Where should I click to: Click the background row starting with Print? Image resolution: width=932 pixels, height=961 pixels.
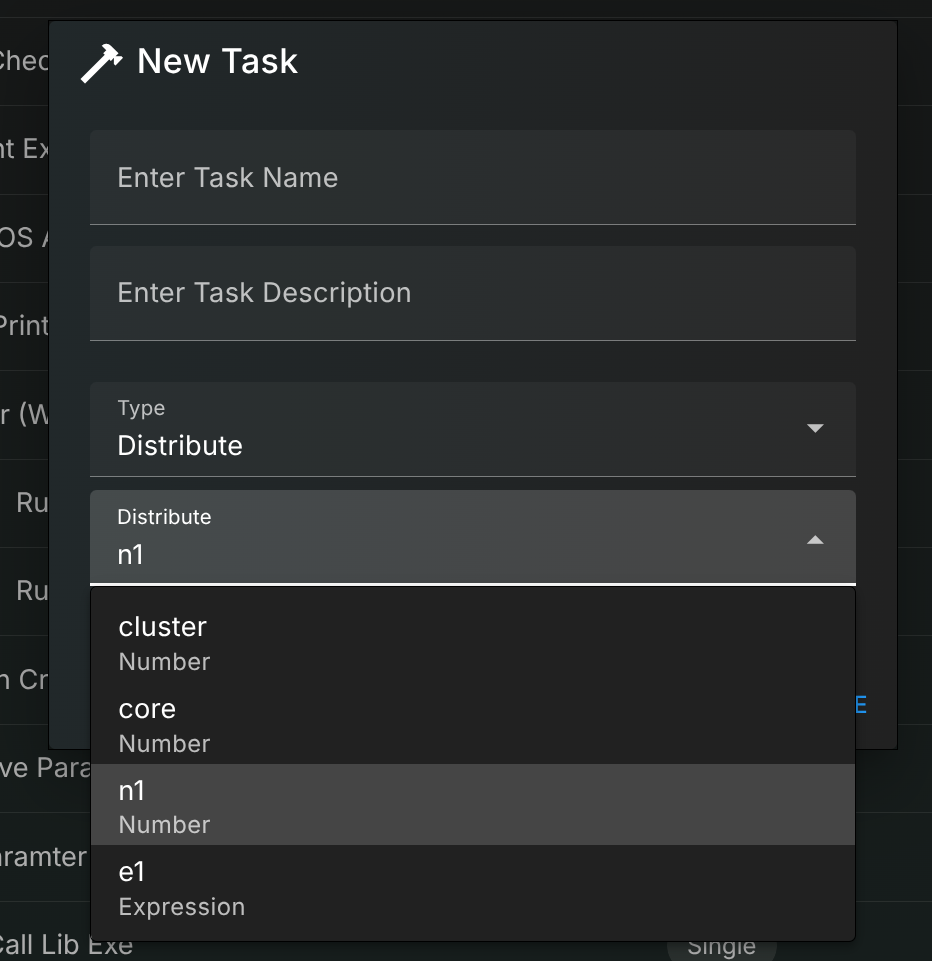(24, 326)
